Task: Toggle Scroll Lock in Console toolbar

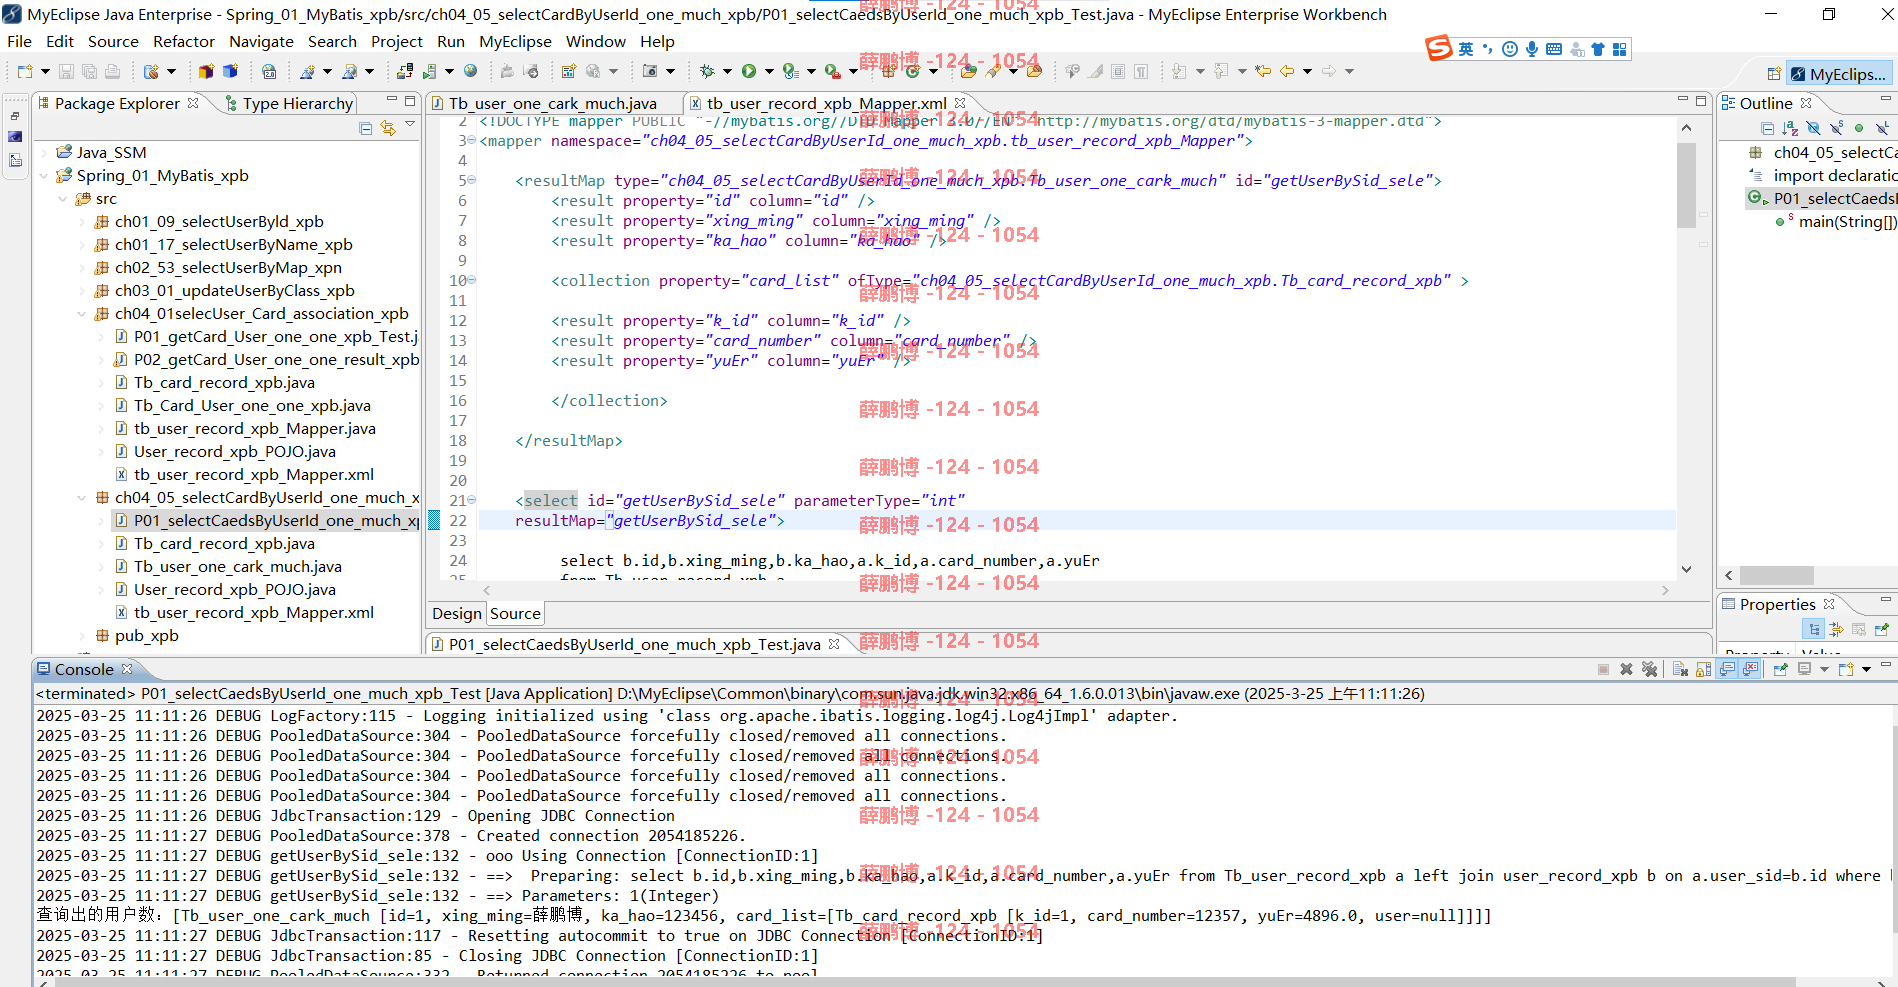Action: pos(1703,669)
